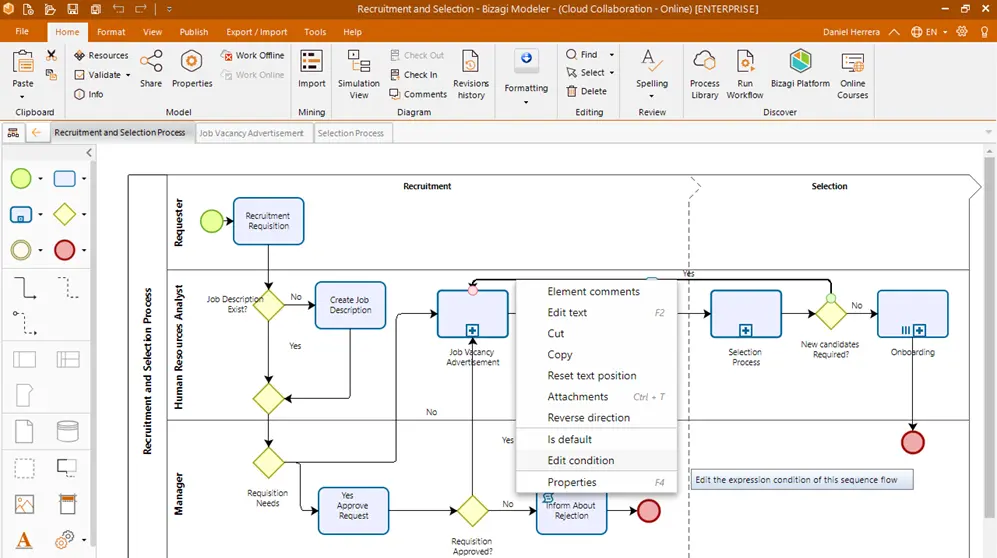The width and height of the screenshot is (997, 558).
Task: Switch to the Format ribbon tab
Action: [x=111, y=32]
